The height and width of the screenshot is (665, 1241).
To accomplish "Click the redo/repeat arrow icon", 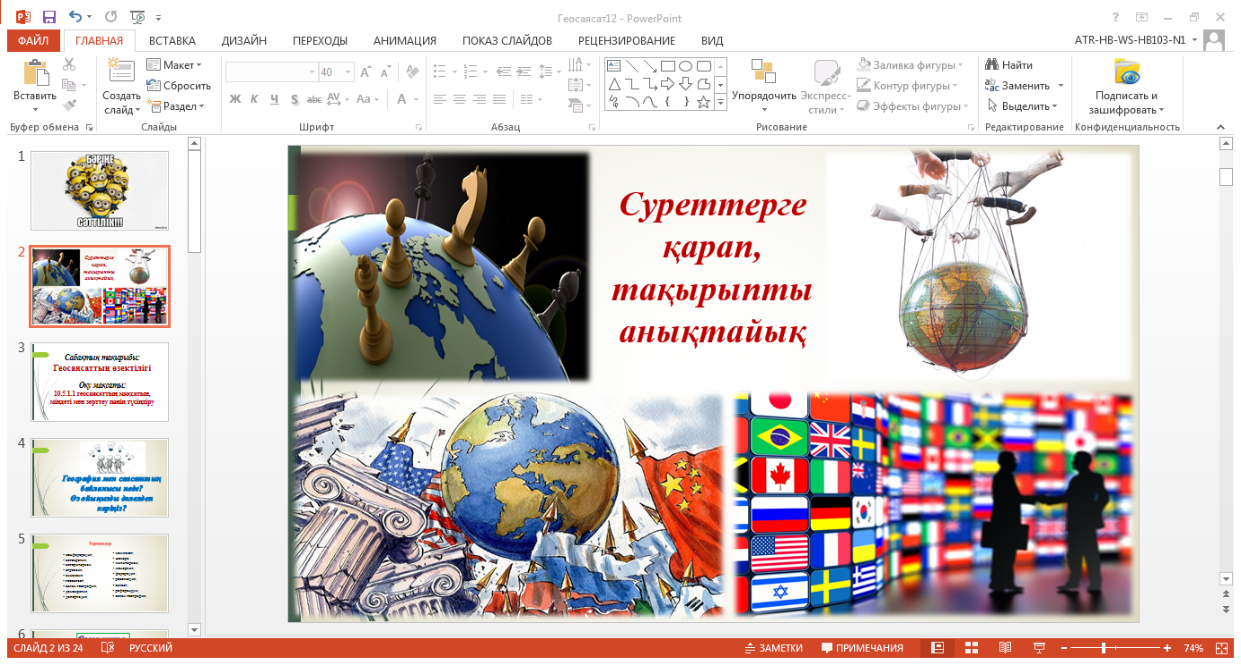I will [x=110, y=17].
